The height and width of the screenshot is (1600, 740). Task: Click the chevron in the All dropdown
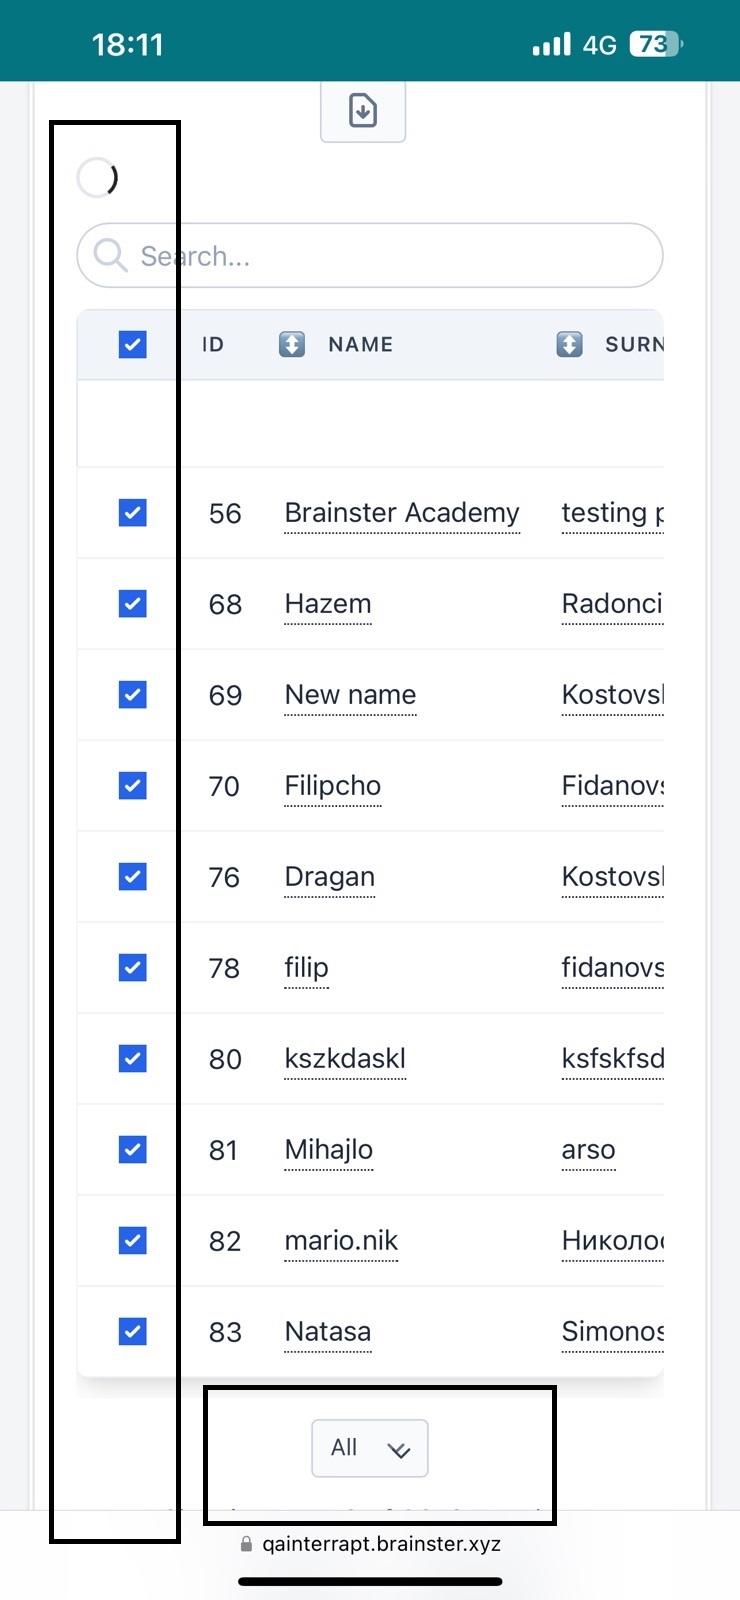pyautogui.click(x=399, y=1450)
